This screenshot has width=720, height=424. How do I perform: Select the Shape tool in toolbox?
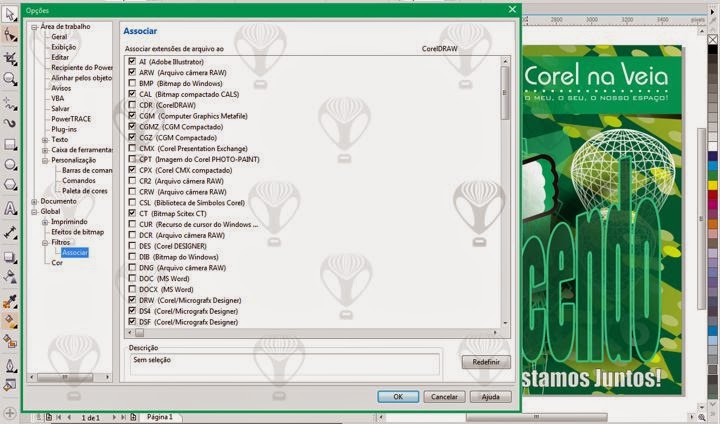[x=10, y=34]
